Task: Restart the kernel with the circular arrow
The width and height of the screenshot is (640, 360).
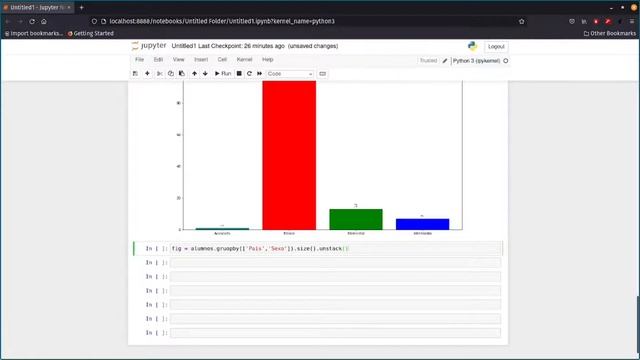Action: pyautogui.click(x=249, y=73)
